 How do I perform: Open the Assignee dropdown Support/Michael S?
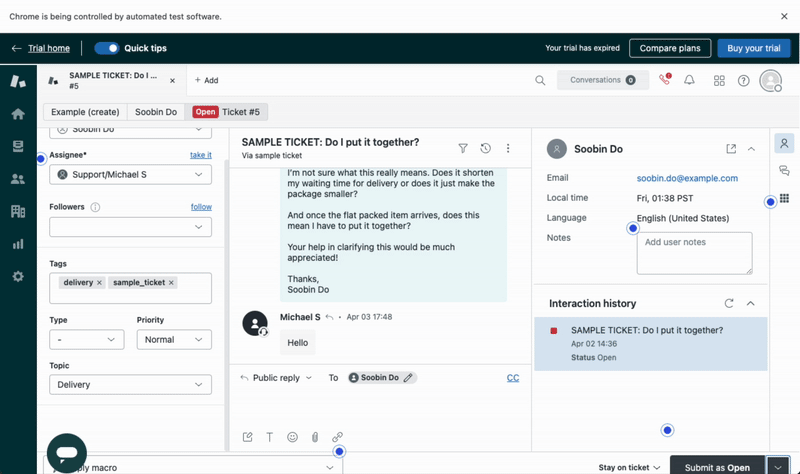[131, 174]
